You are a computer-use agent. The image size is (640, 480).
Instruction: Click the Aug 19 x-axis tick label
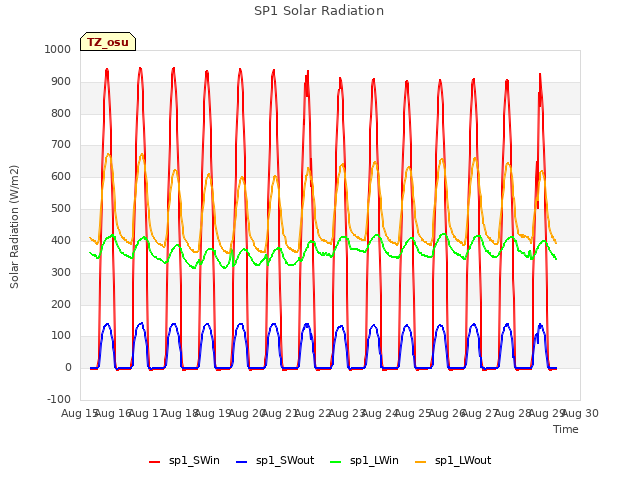point(213,413)
